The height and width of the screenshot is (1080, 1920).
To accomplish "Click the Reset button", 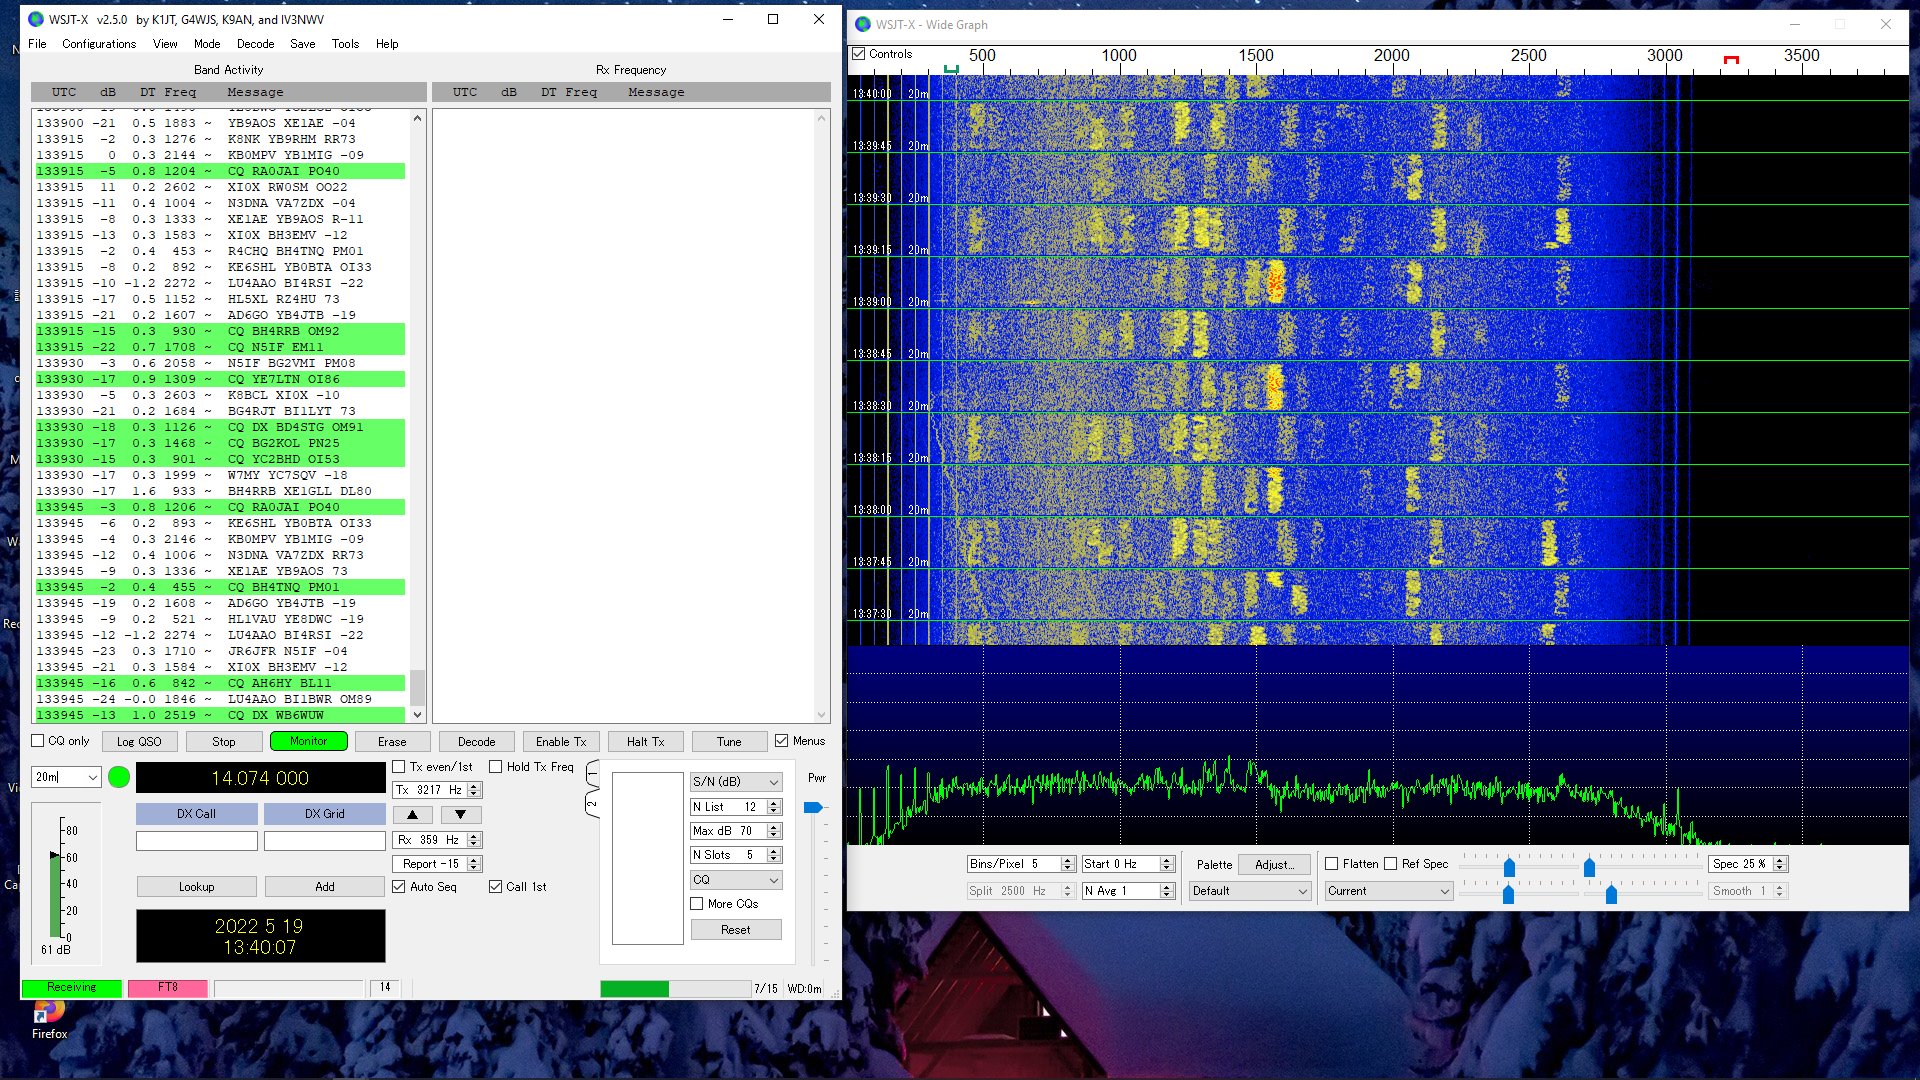I will [736, 930].
